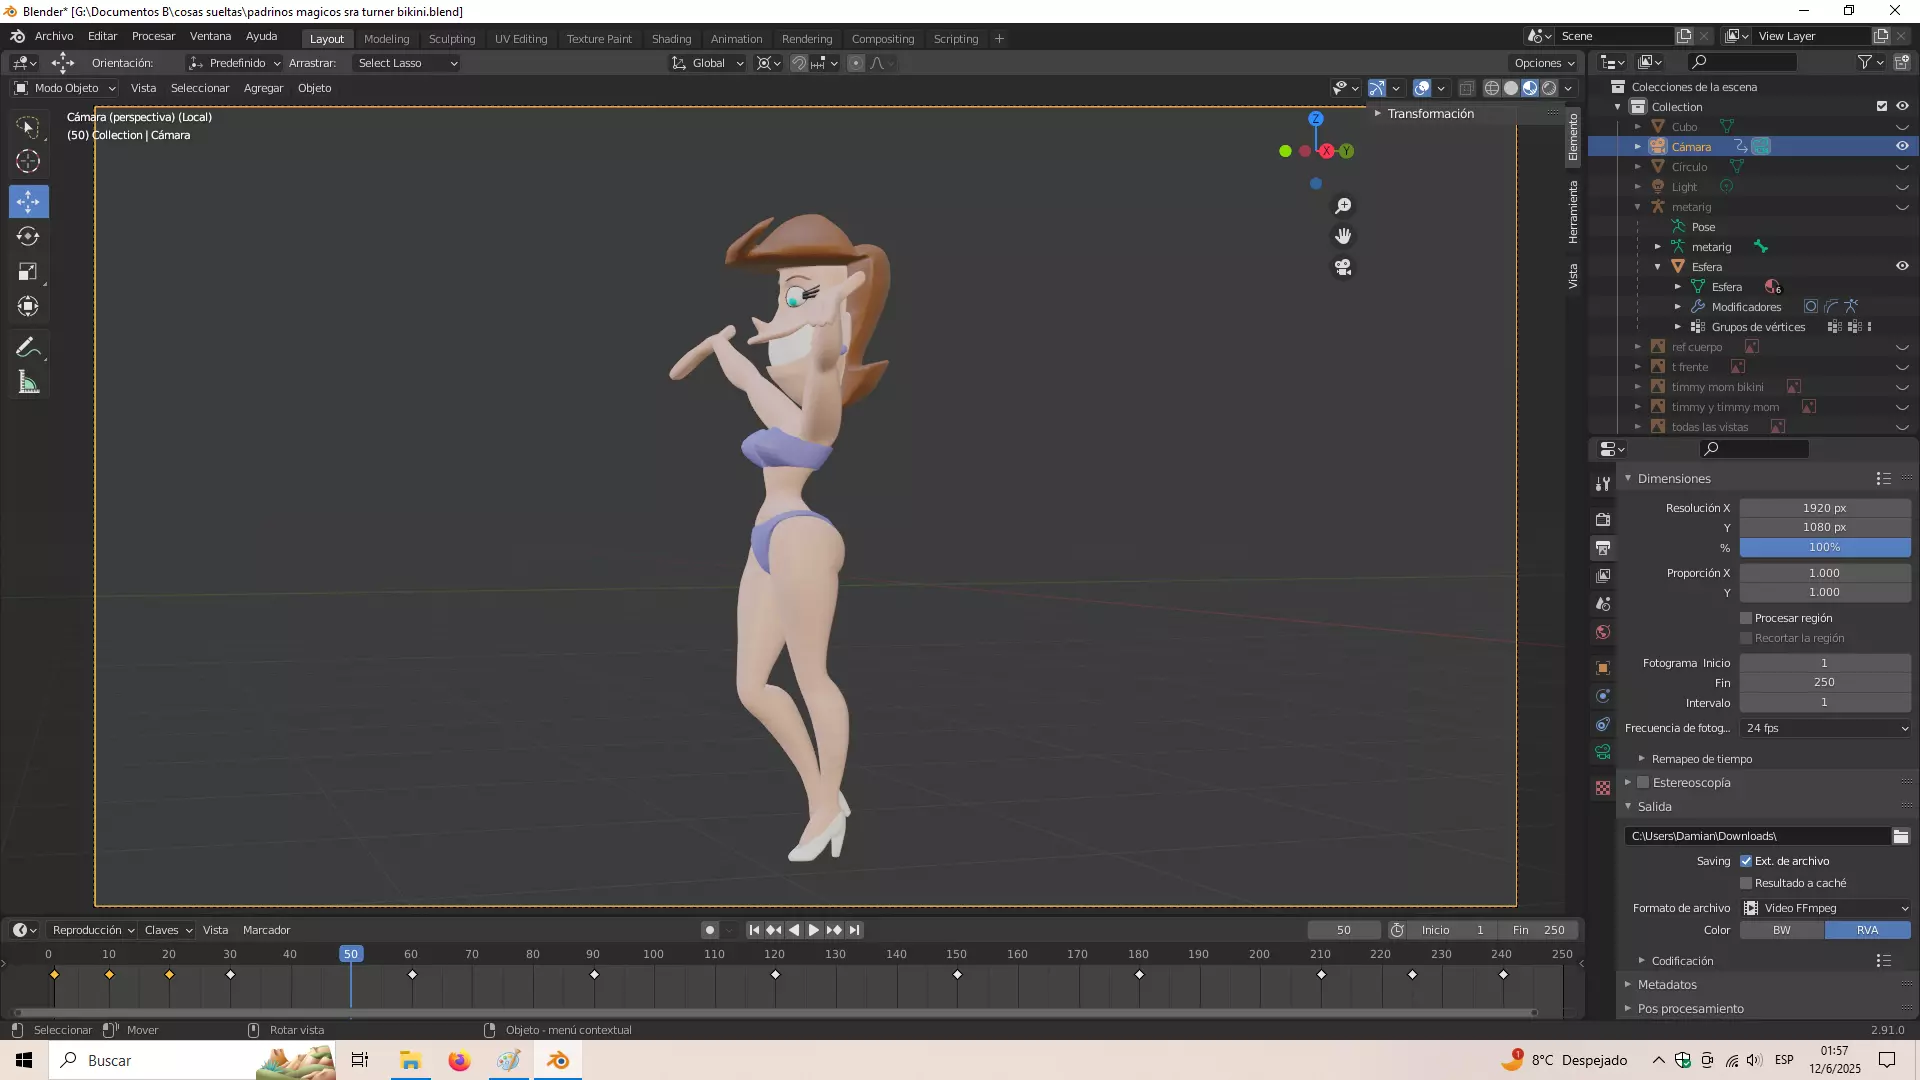Select the Measure tool

[28, 383]
